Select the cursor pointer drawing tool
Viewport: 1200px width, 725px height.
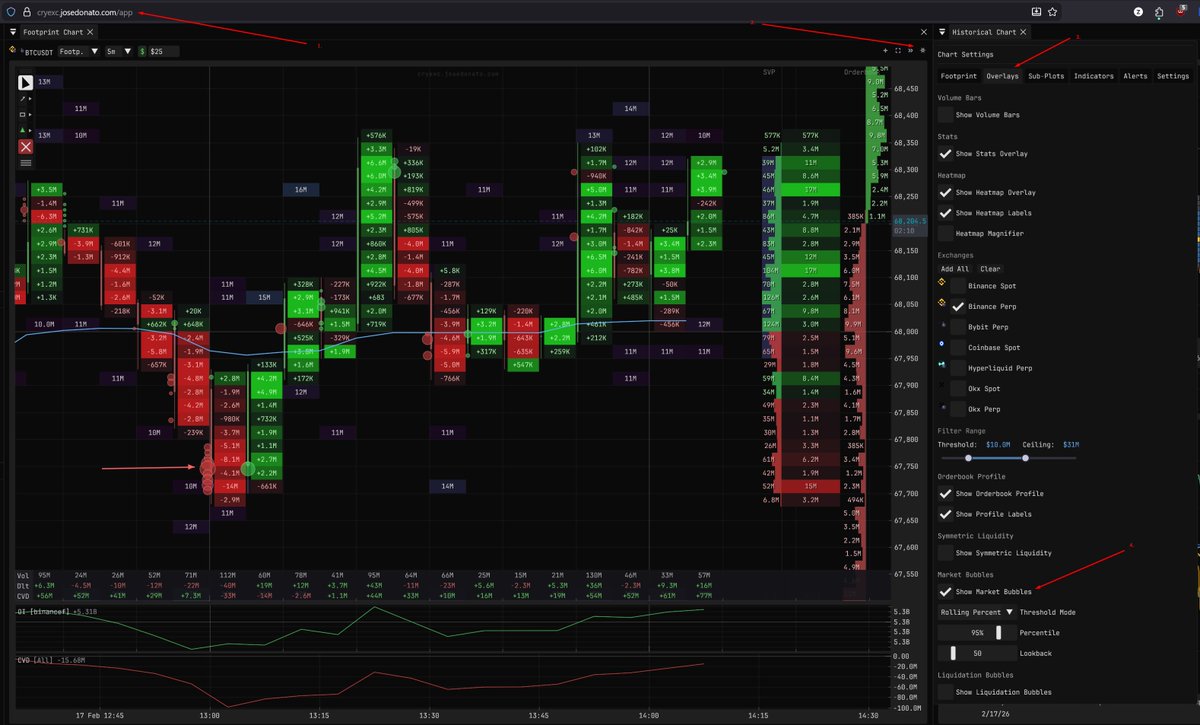click(26, 82)
